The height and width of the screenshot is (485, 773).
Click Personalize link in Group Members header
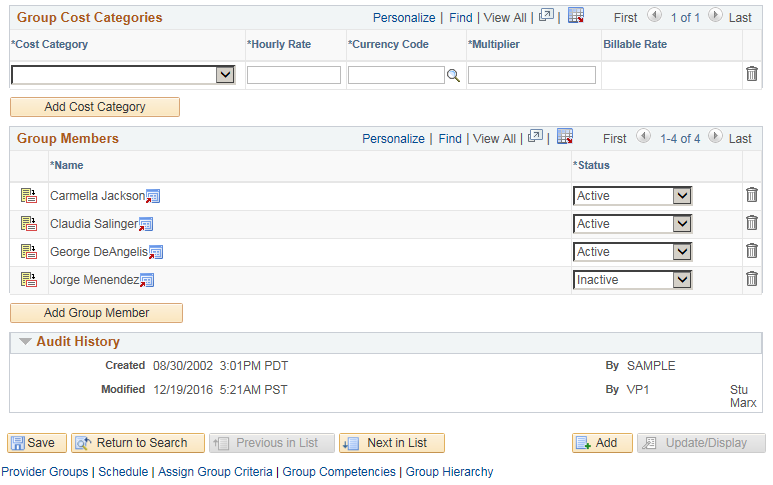[393, 139]
